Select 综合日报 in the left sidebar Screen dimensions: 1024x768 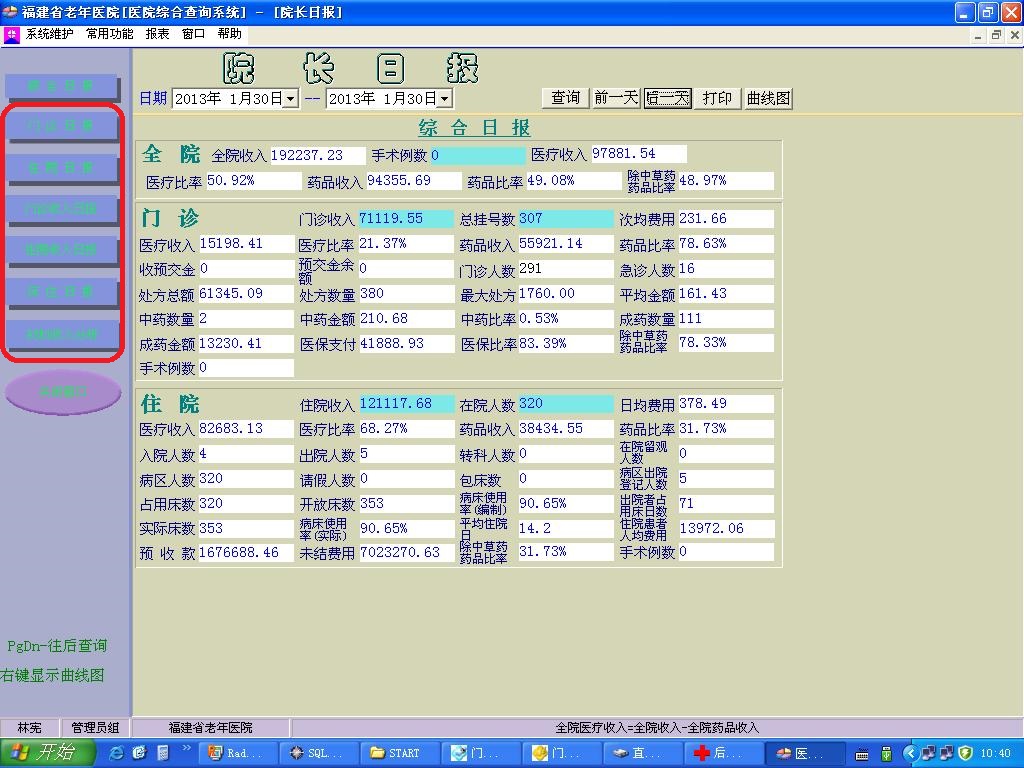point(61,86)
